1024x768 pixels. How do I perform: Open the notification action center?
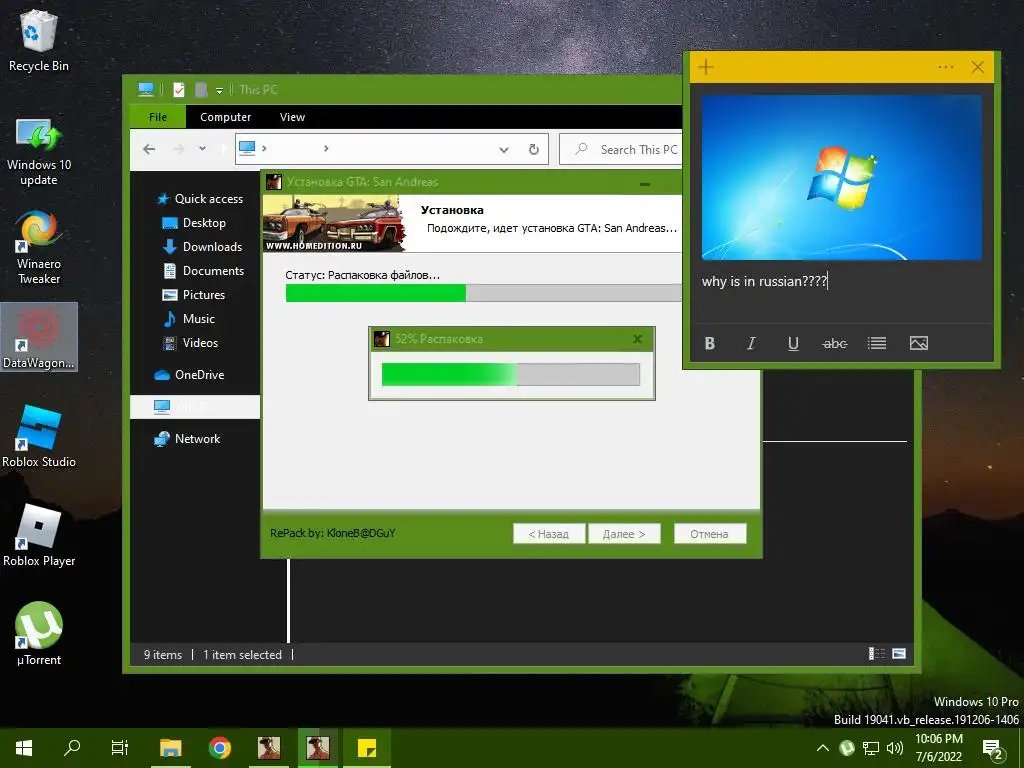click(x=993, y=749)
